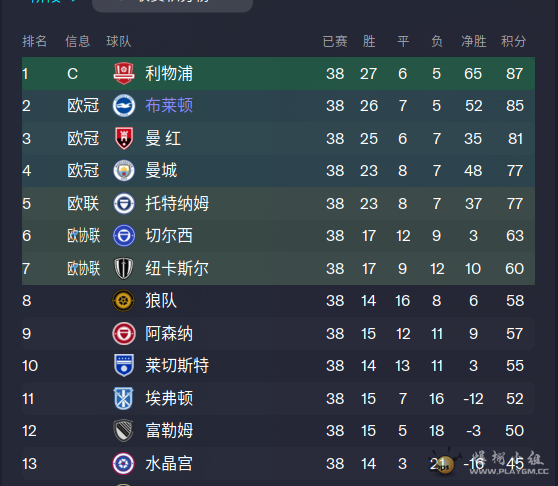Click the 埃弗顿 light-blue crest
The image size is (558, 486).
click(123, 398)
